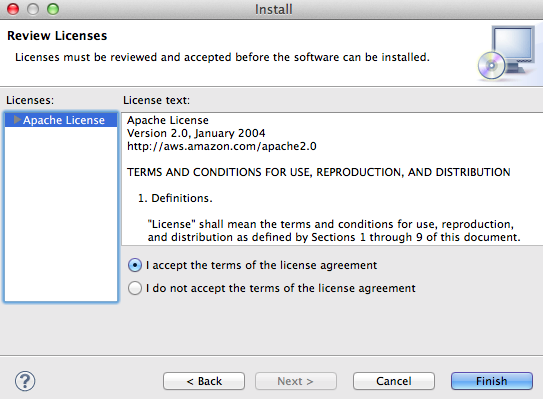The height and width of the screenshot is (399, 543).
Task: Click the Review Licenses heading
Action: click(57, 36)
